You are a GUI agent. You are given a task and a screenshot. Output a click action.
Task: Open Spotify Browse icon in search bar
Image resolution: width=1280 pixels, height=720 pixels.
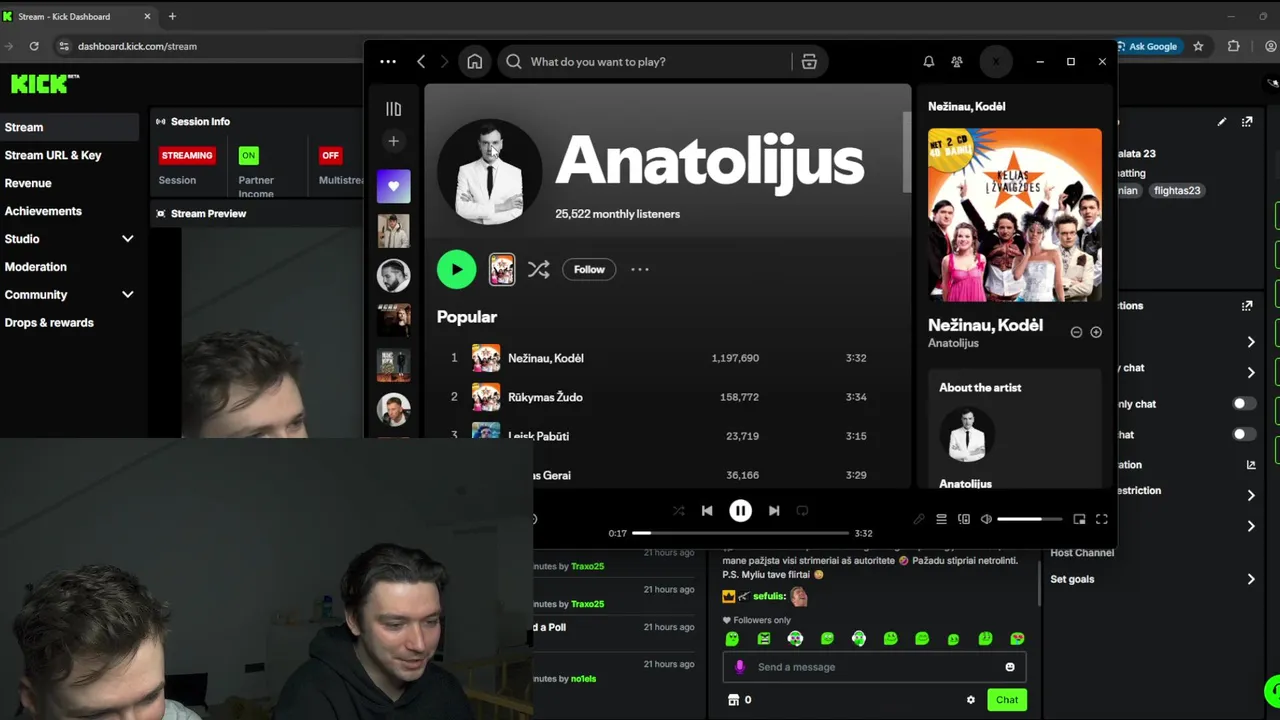pos(809,62)
